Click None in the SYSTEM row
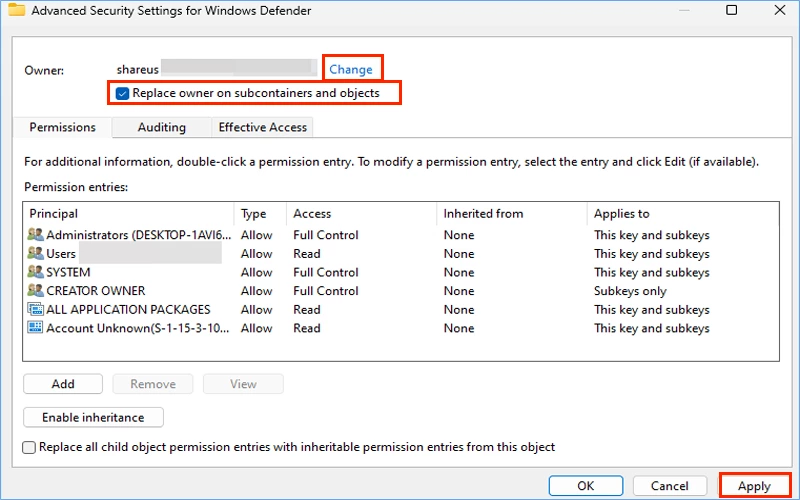Image resolution: width=800 pixels, height=500 pixels. [459, 272]
